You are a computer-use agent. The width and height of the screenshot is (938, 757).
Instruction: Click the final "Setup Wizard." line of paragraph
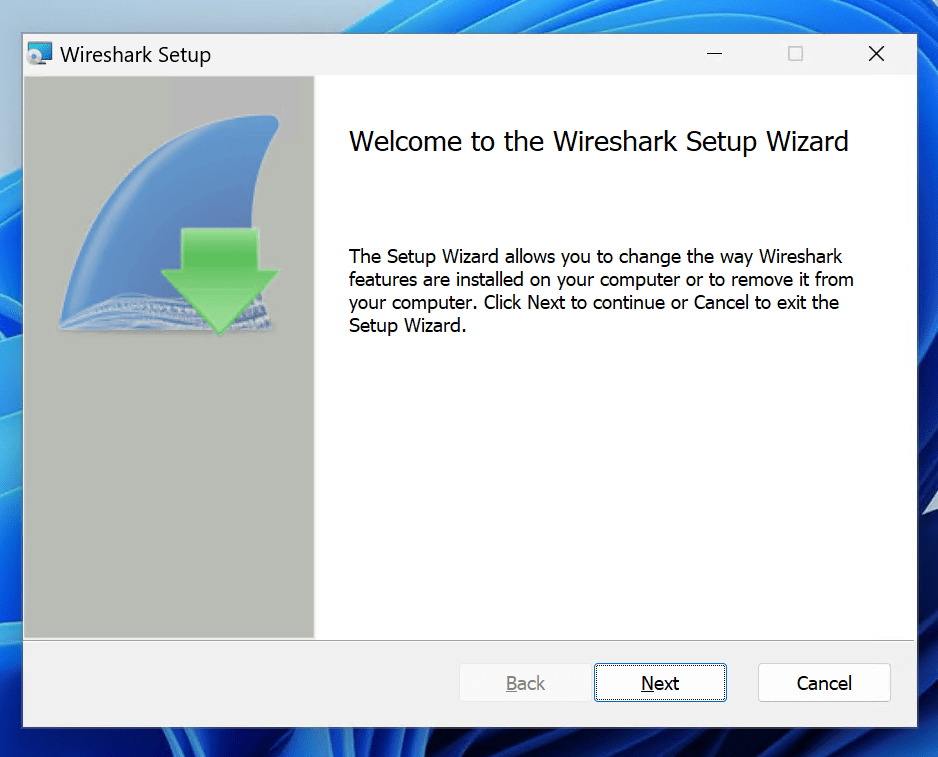click(407, 326)
